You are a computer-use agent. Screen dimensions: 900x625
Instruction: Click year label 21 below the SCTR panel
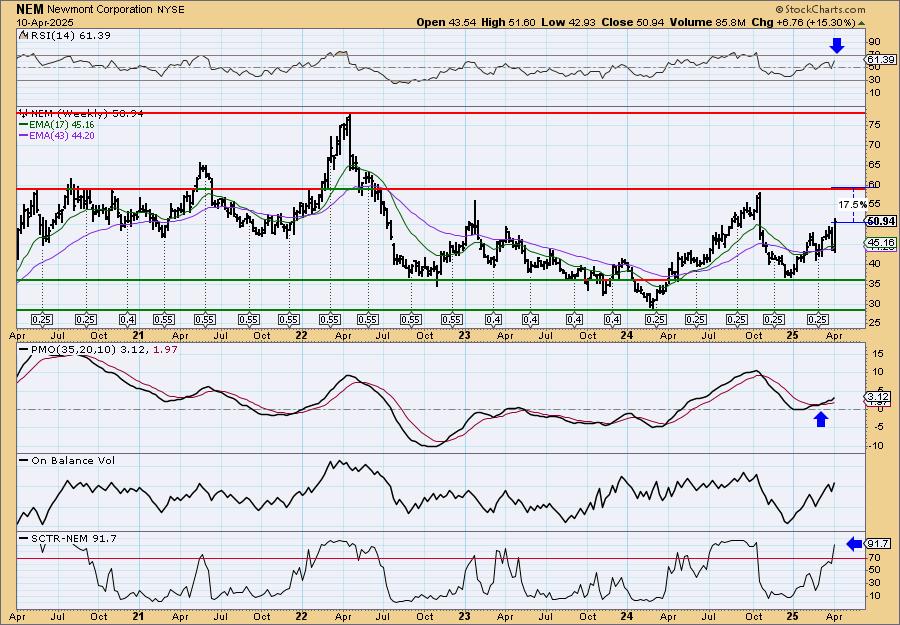coord(138,616)
